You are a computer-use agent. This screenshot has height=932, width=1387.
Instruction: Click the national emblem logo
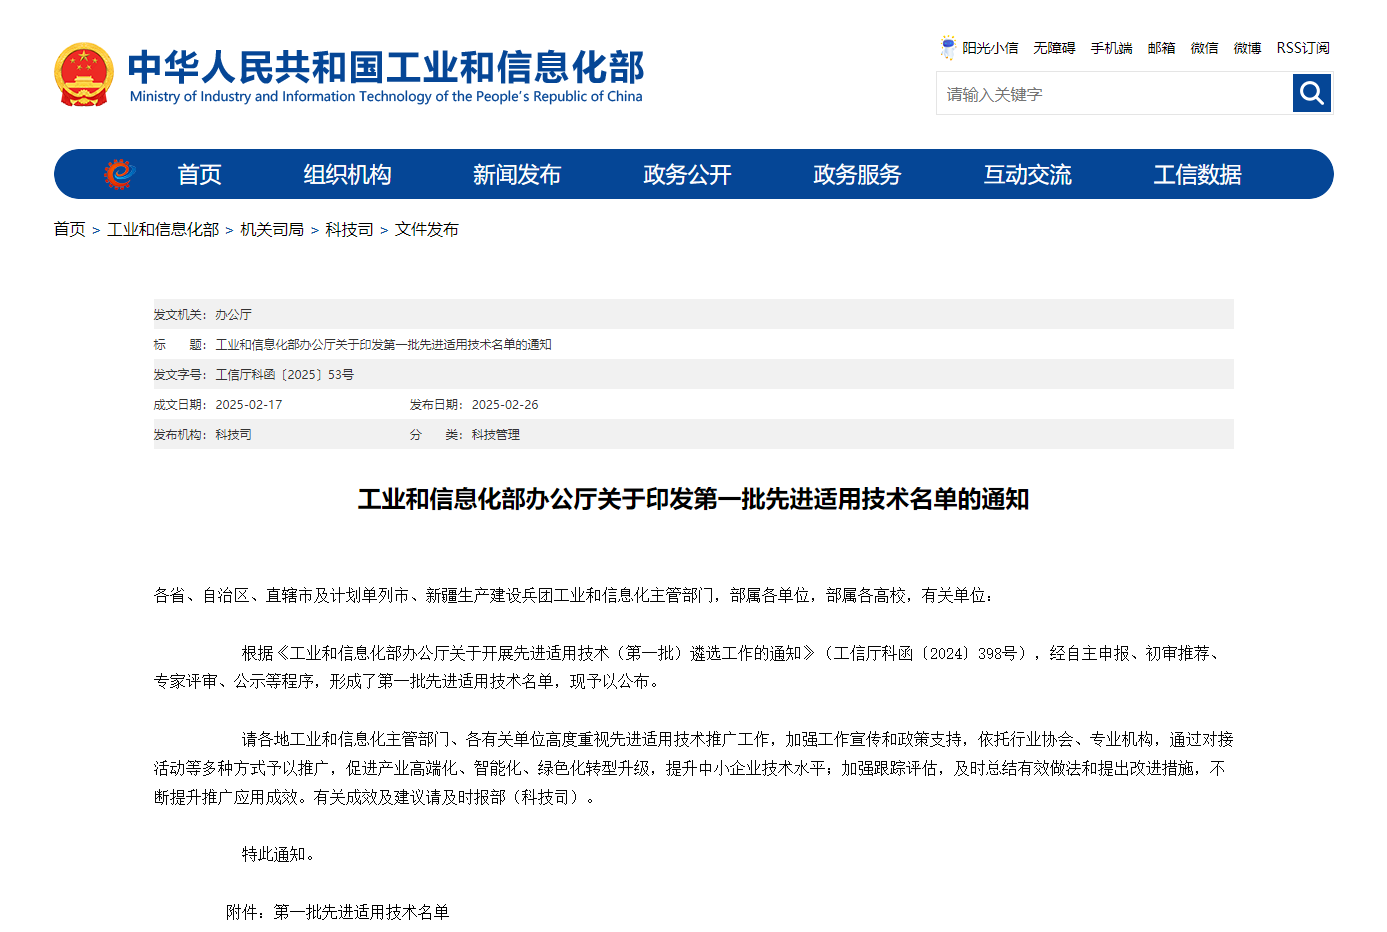click(84, 75)
